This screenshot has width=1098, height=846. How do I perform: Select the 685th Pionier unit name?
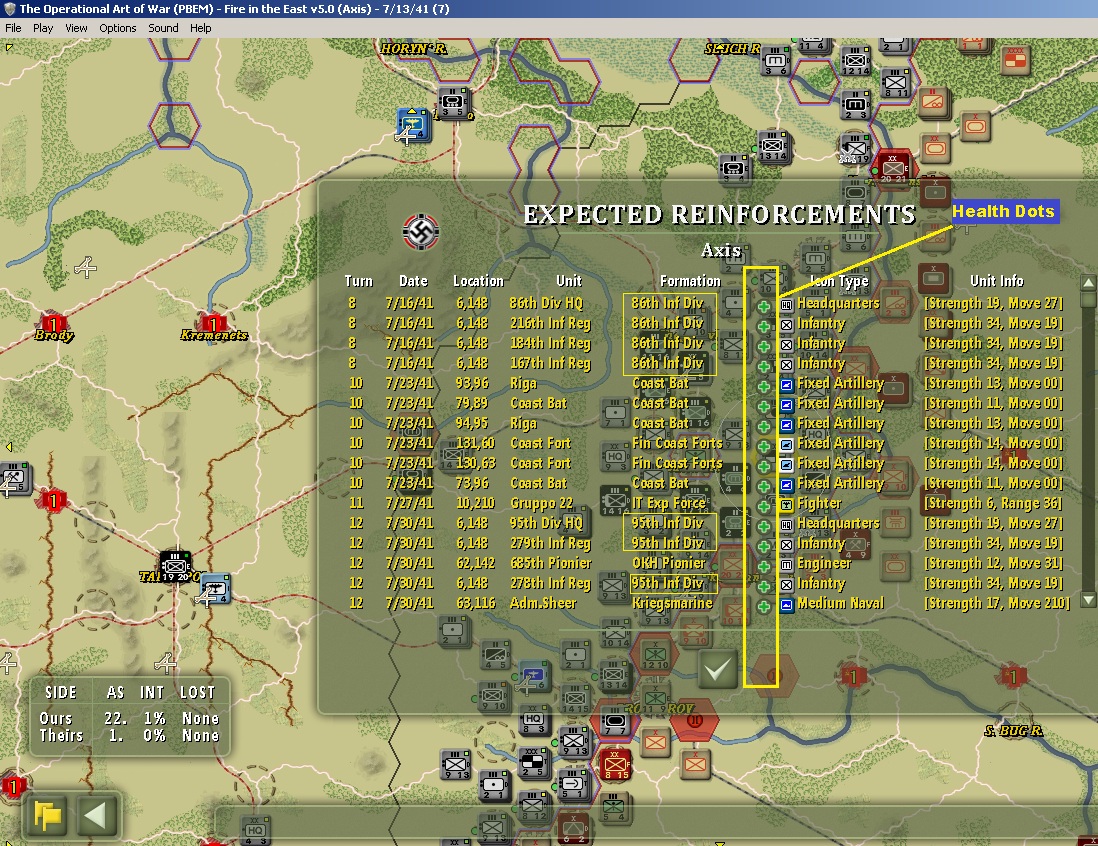pyautogui.click(x=550, y=563)
